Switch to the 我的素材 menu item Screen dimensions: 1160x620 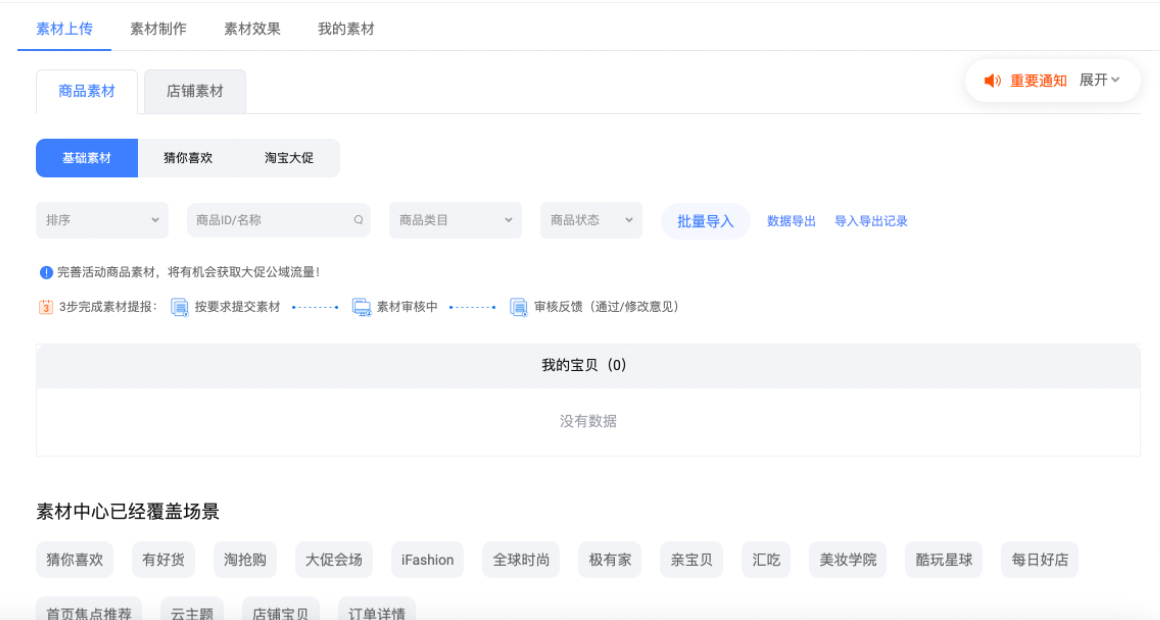point(345,29)
